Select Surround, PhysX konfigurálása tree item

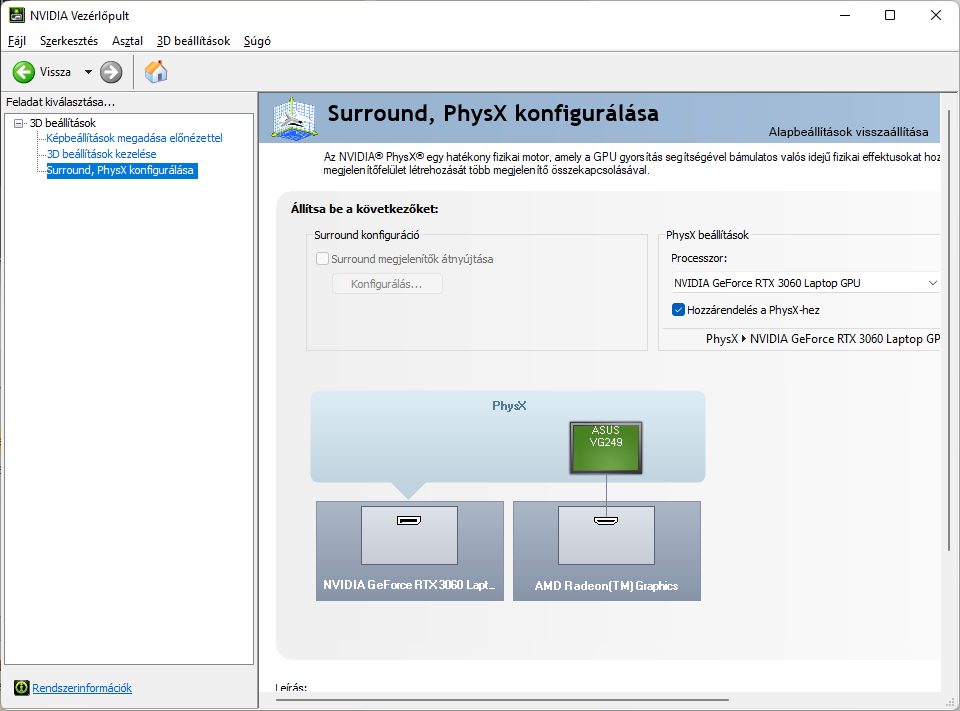pos(121,170)
